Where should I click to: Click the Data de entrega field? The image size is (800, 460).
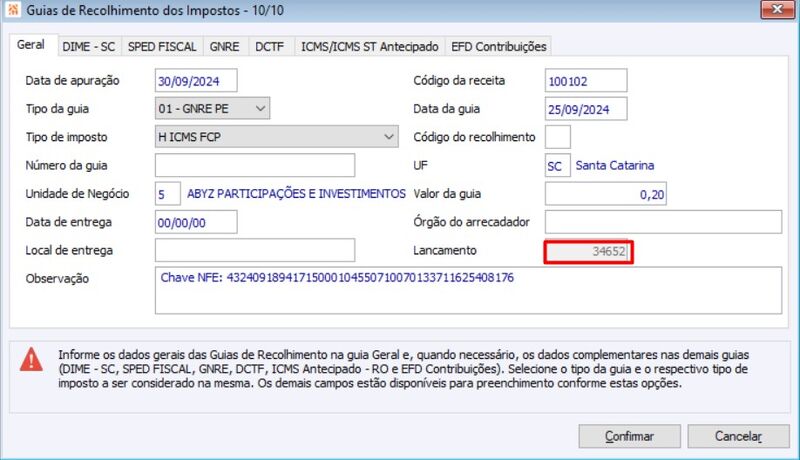(x=196, y=222)
